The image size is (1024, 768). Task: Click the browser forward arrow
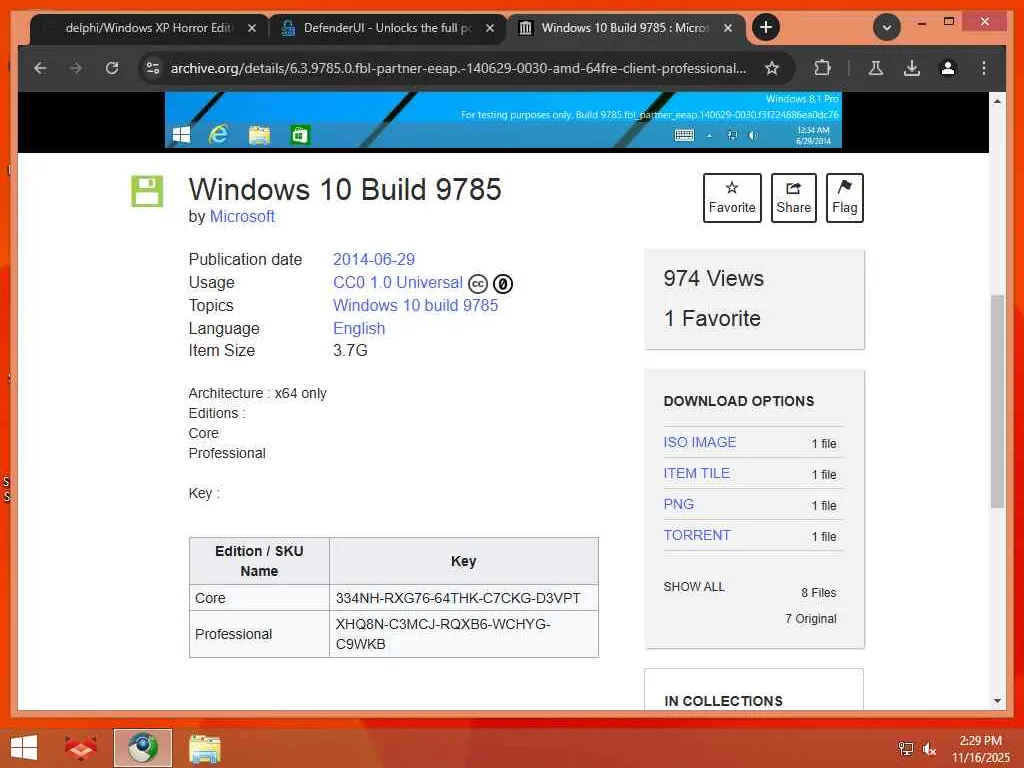(x=76, y=68)
